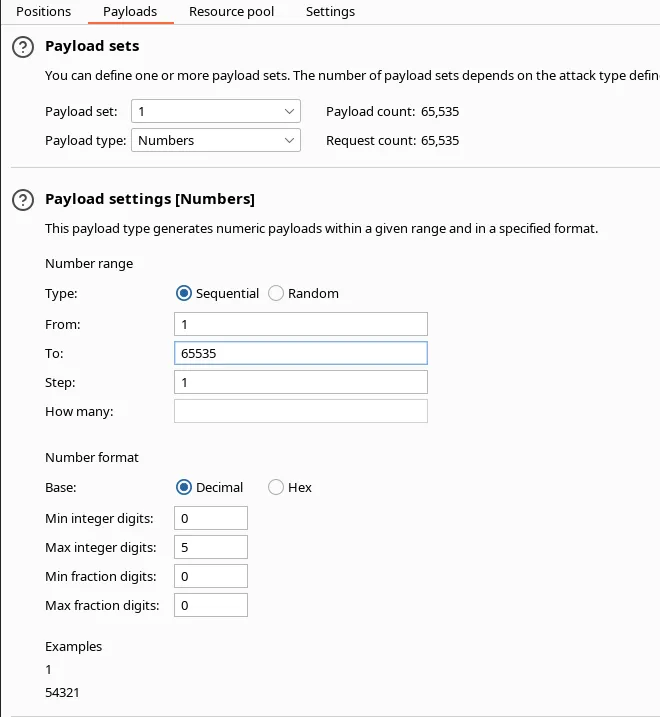
Task: Expand the Payload type dropdown
Action: 215,141
